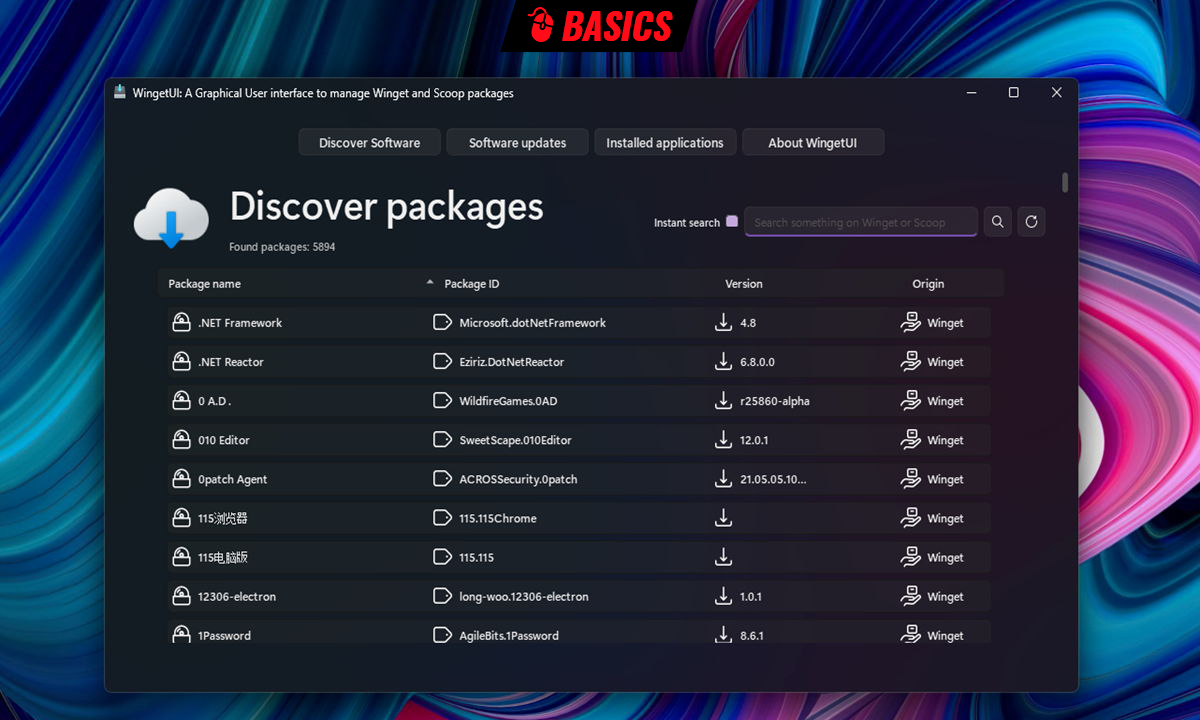Click the WingetUI app icon in title bar
1200x720 pixels.
pos(119,93)
